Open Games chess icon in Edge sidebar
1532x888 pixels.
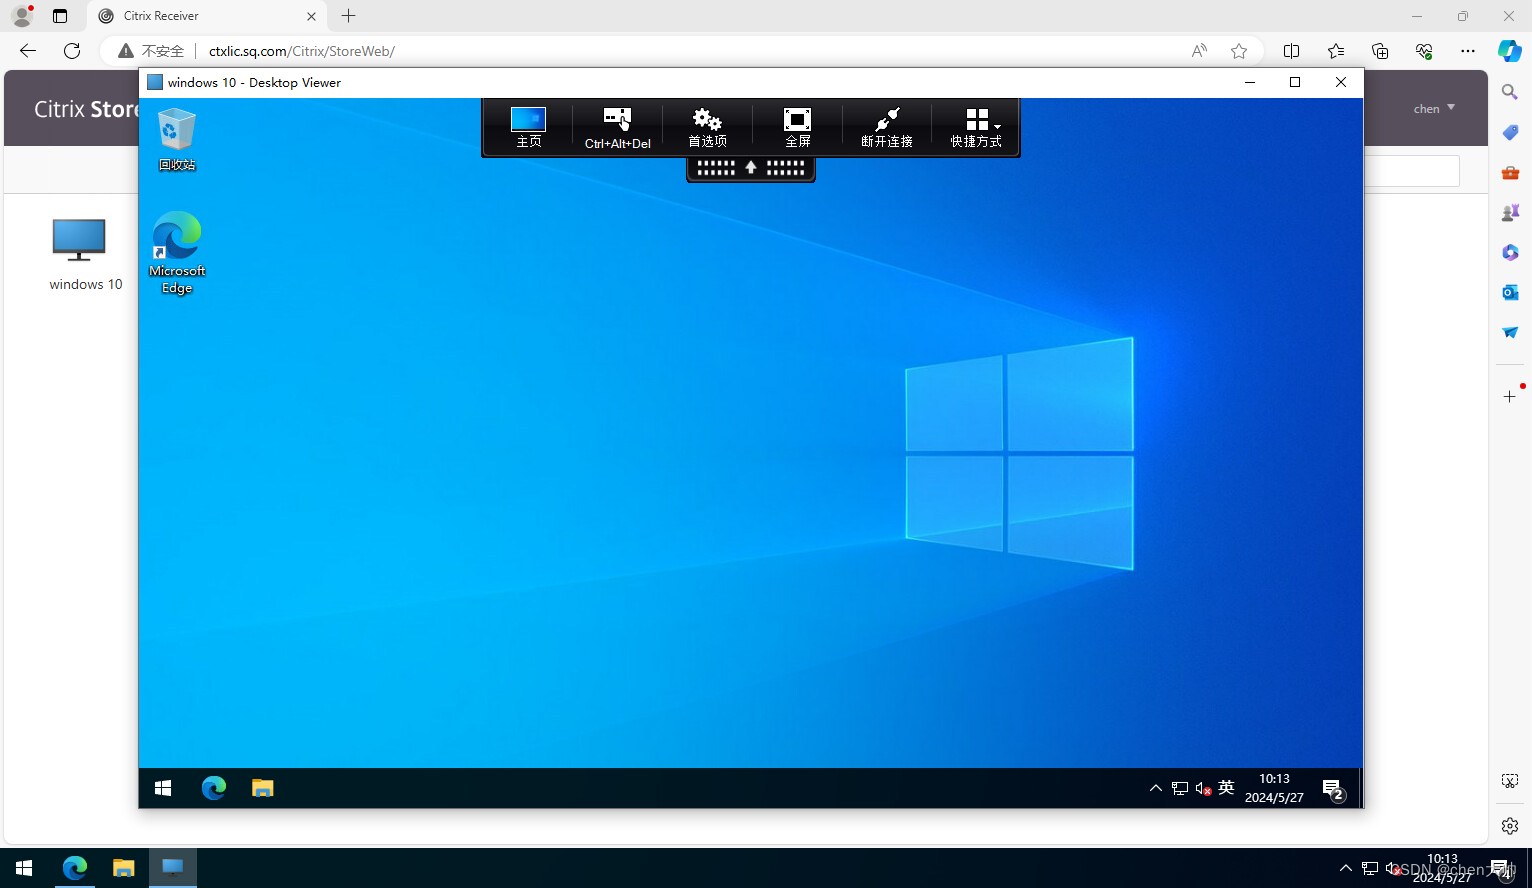point(1510,212)
